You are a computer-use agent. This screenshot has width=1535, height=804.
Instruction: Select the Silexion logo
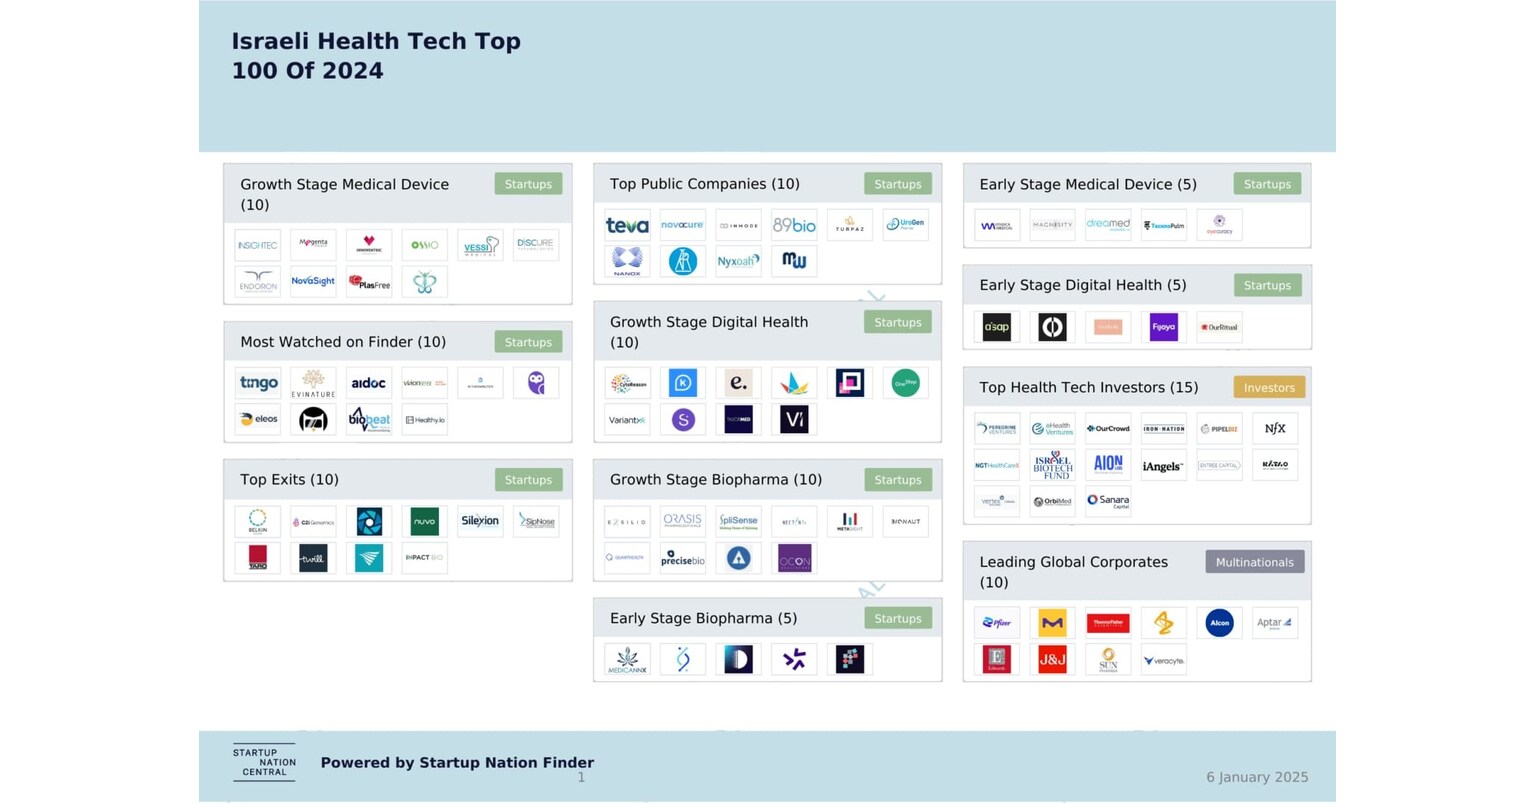[480, 521]
